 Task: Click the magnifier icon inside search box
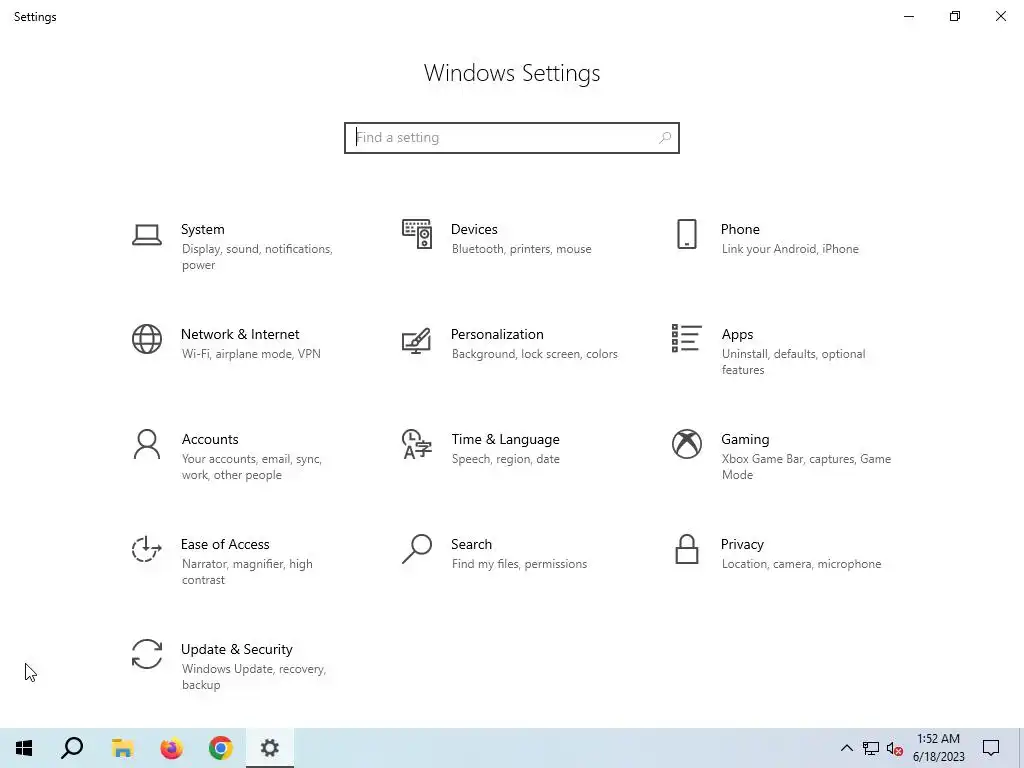coord(665,138)
